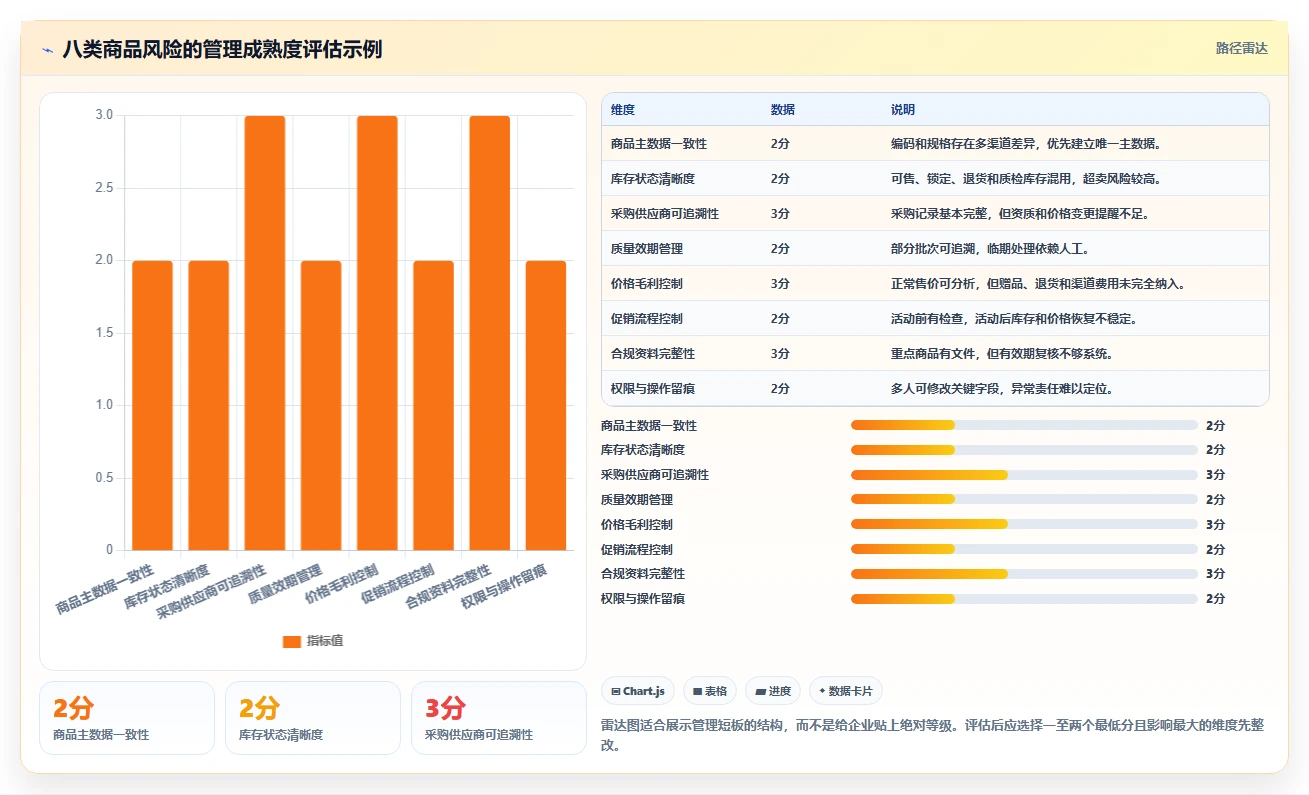Screen dimensions: 1309x795
Task: Select the 权限与操作留痕 table row name
Action: (x=653, y=389)
